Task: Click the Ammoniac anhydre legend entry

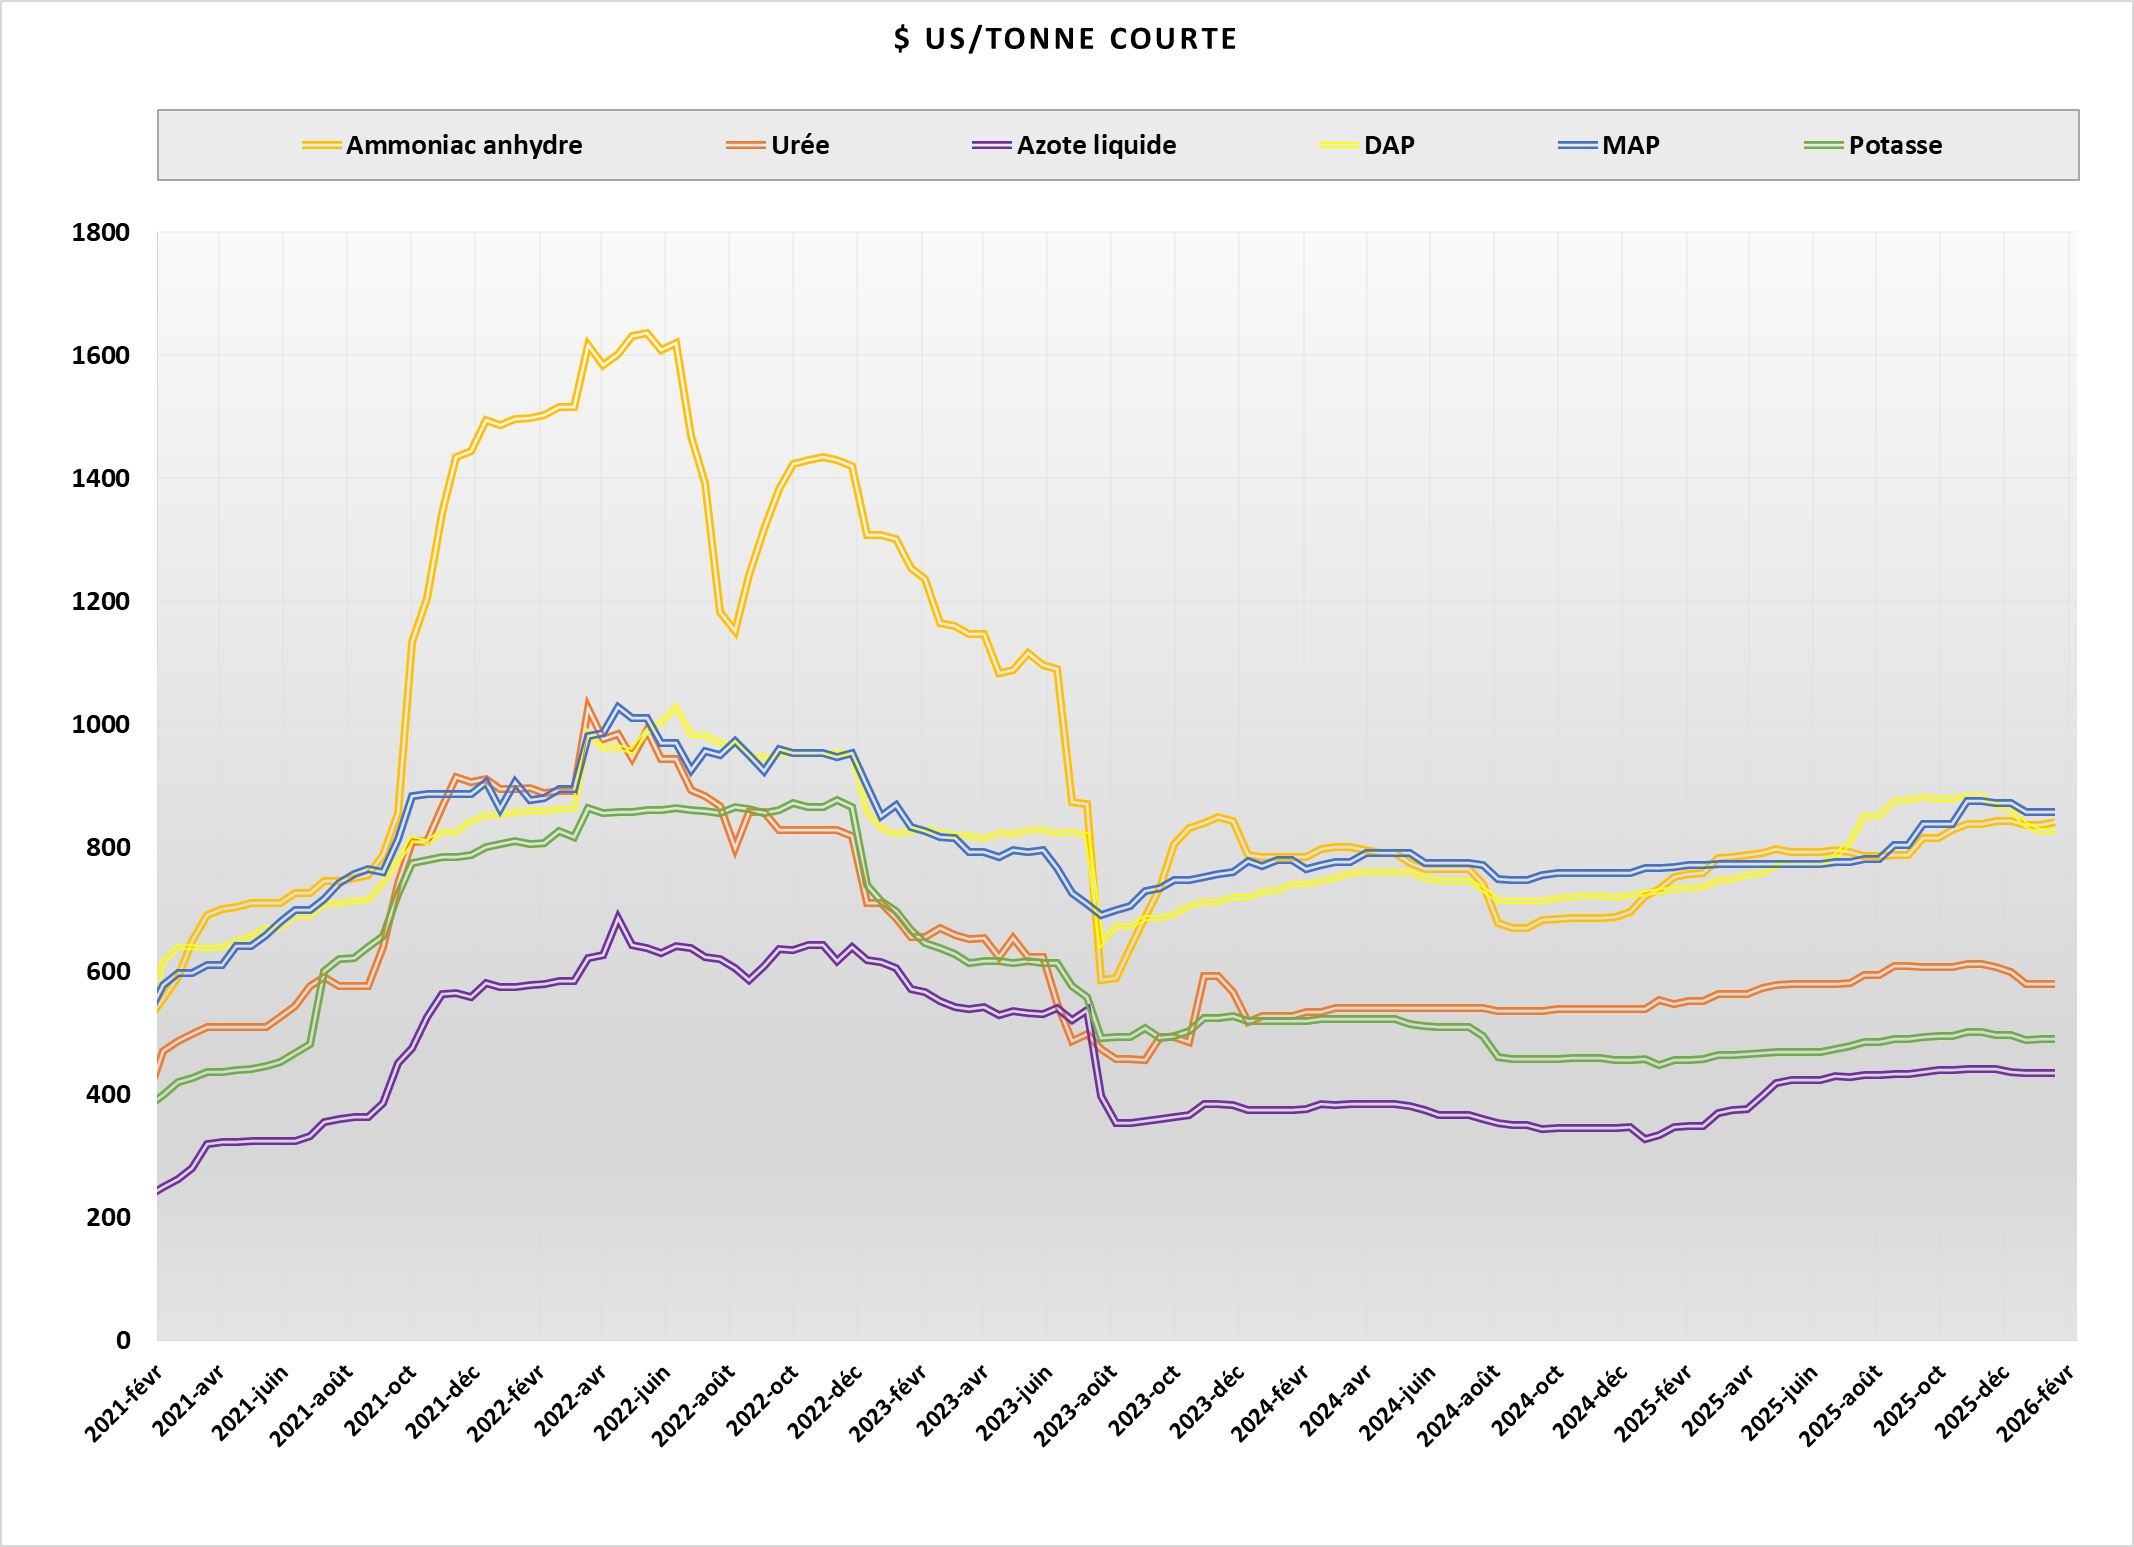Action: [463, 145]
